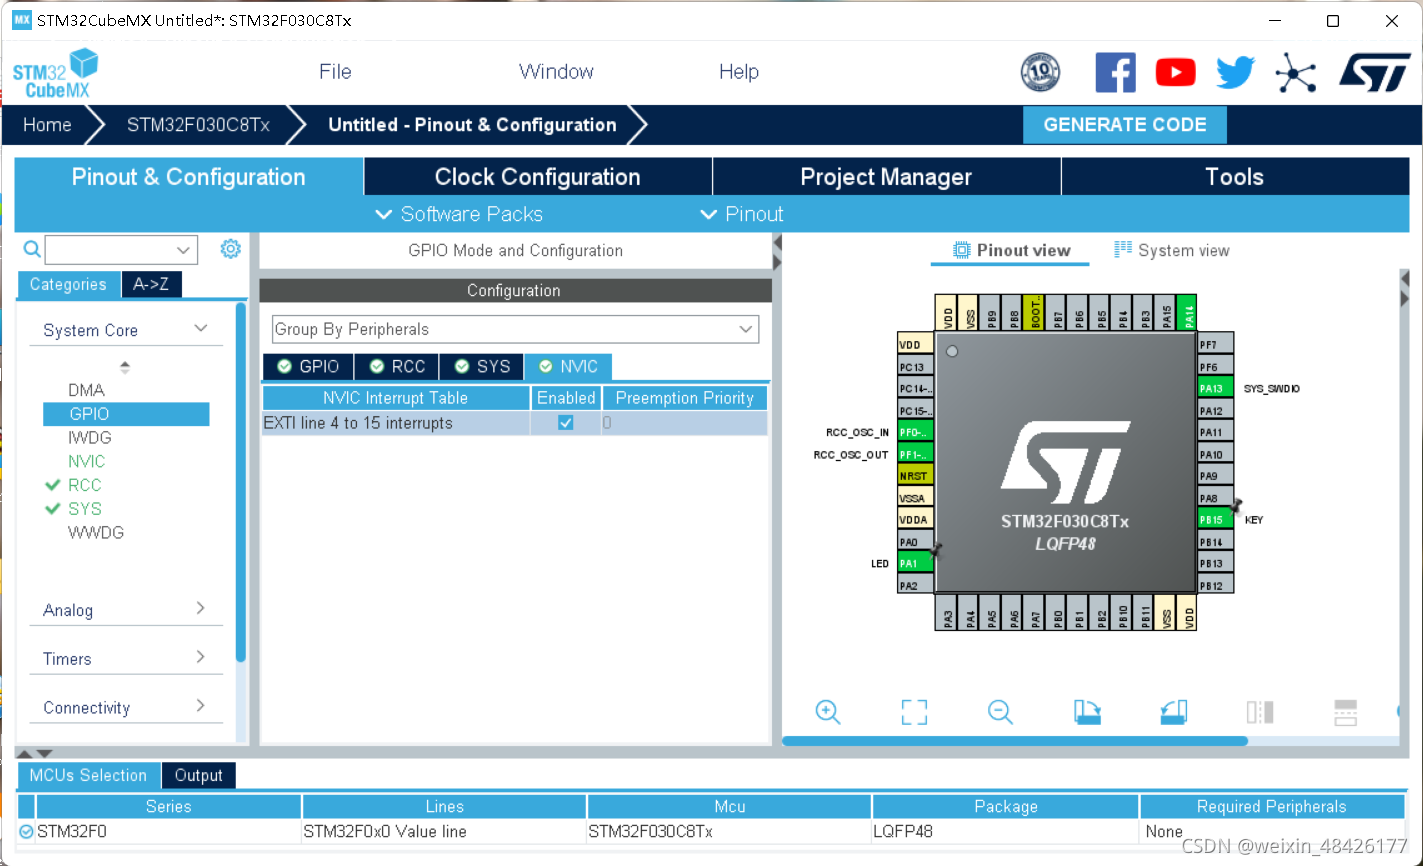Viewport: 1423px width, 866px height.
Task: Expand the Software Packs menu
Action: point(459,214)
